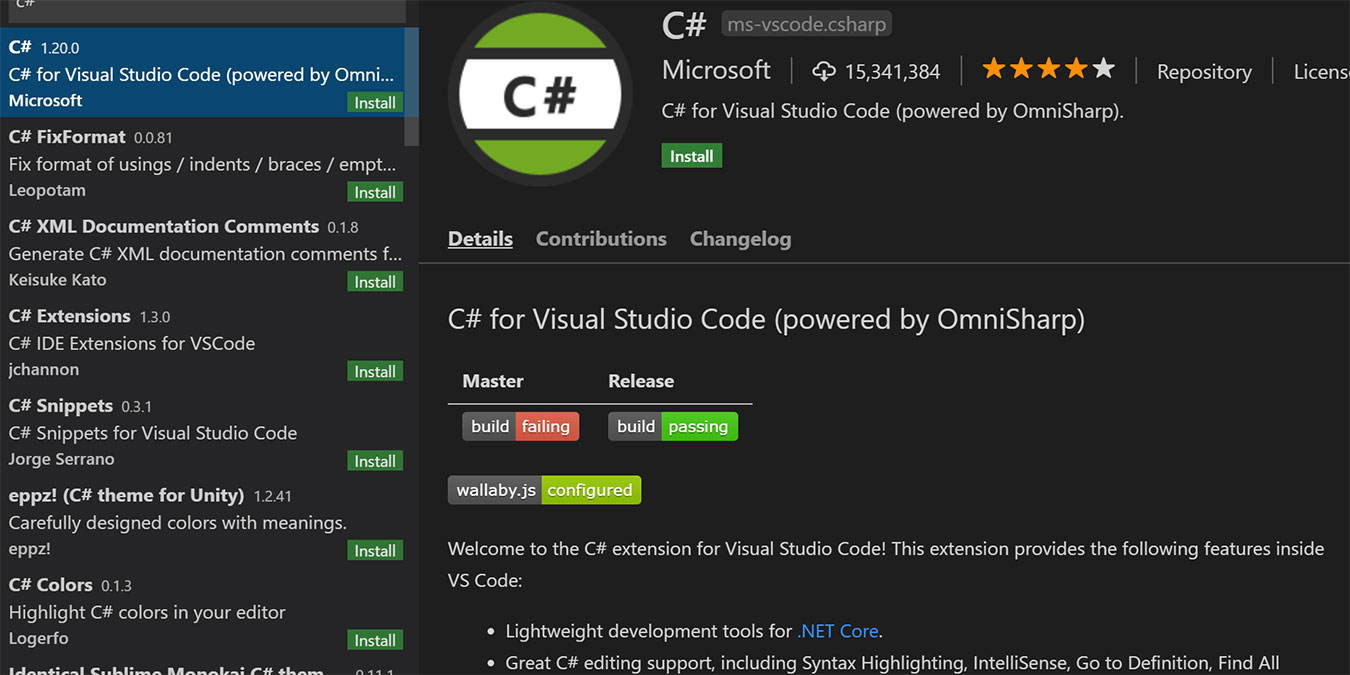The image size is (1350, 675).
Task: Click the Master build failing badge
Action: tap(520, 426)
